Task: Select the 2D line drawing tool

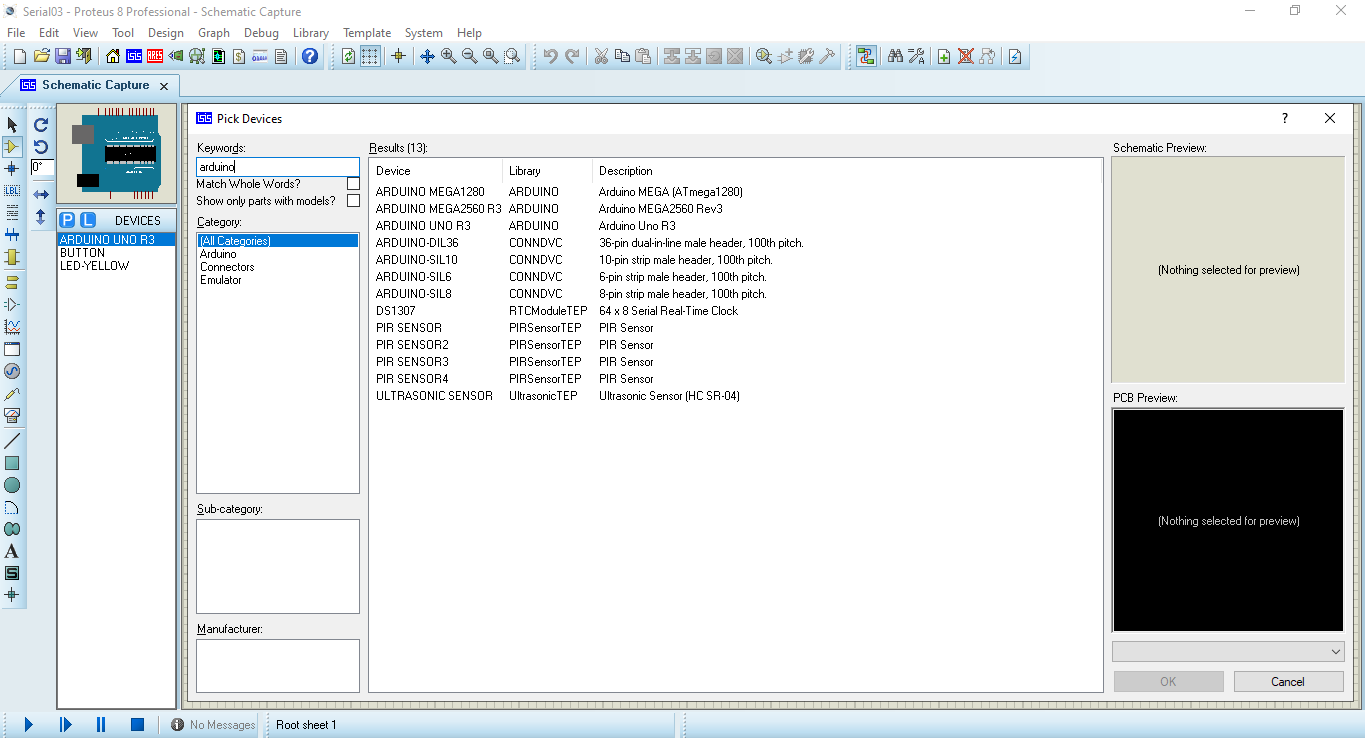Action: 12,441
